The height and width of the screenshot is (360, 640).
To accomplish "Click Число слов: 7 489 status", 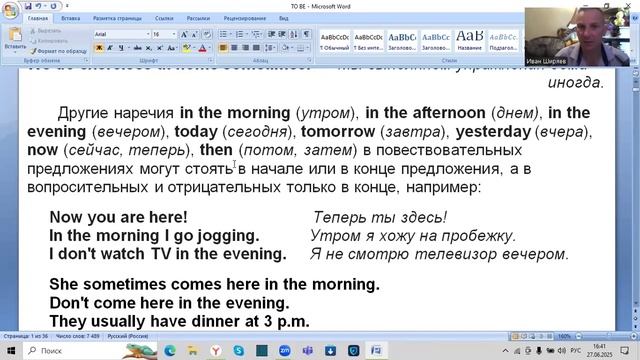I will click(x=78, y=336).
